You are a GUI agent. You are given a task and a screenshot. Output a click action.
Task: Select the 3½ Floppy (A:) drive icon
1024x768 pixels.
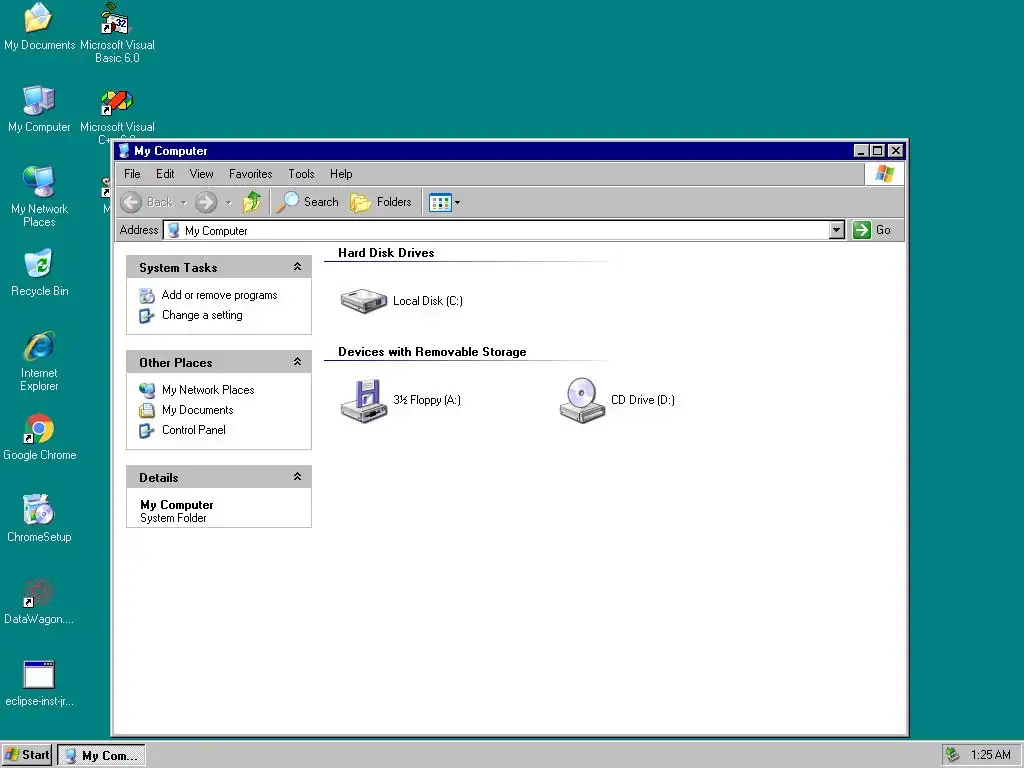click(x=364, y=400)
